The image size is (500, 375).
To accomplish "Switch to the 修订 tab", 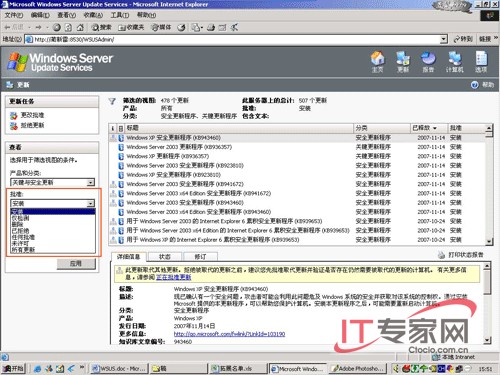I will coord(200,257).
